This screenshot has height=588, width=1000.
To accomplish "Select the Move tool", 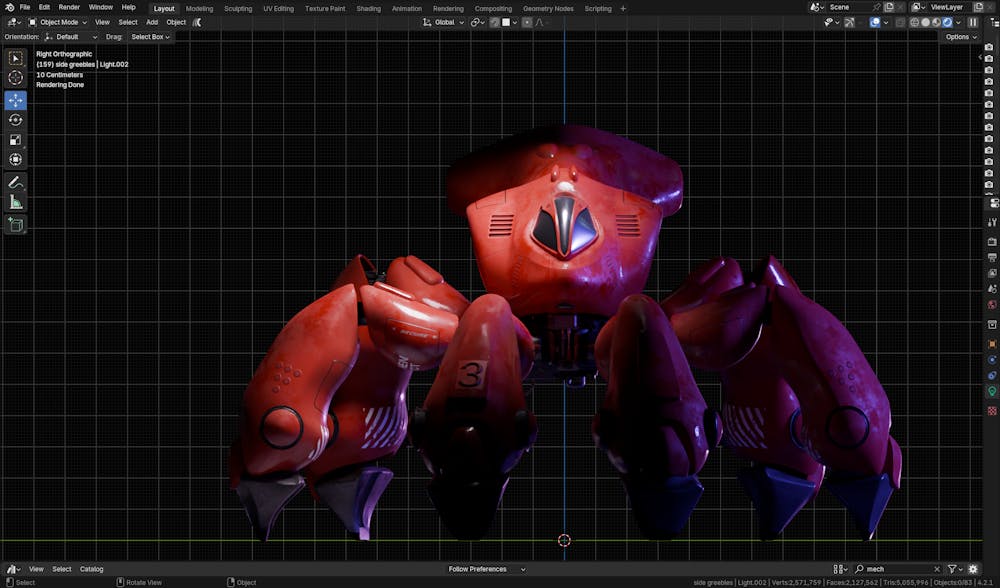I will click(15, 100).
